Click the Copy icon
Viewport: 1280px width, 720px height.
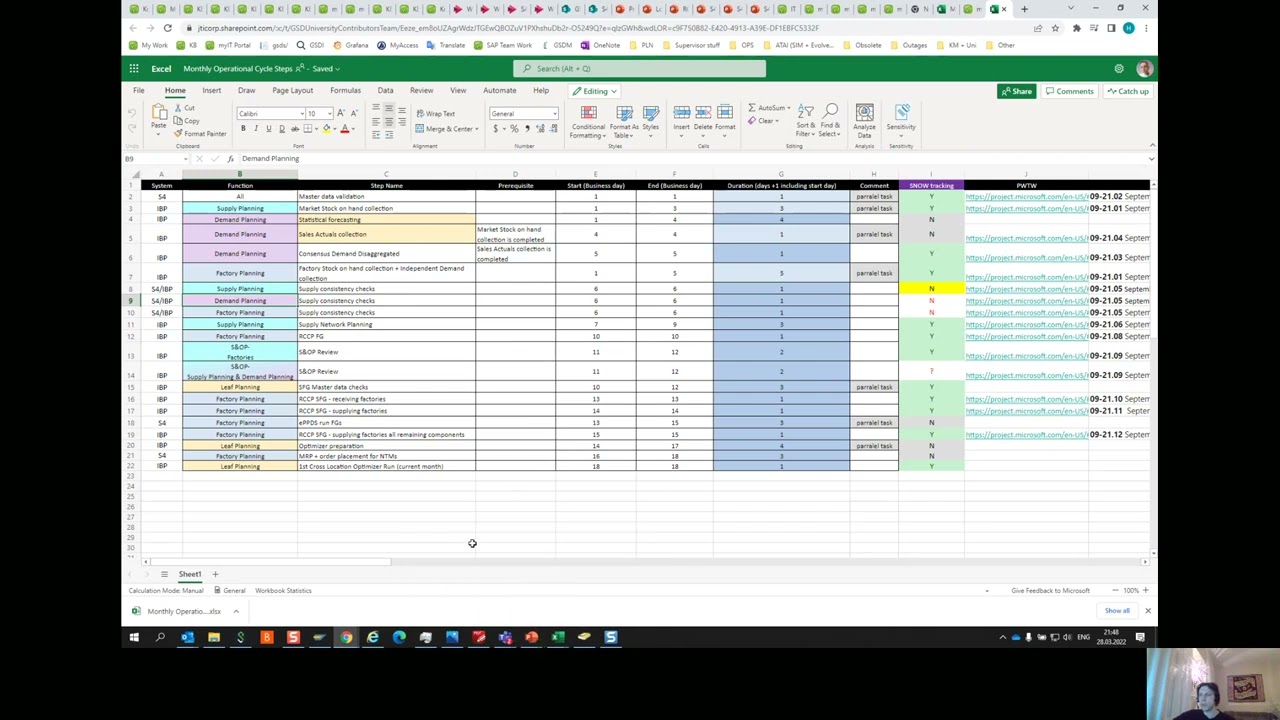[178, 120]
